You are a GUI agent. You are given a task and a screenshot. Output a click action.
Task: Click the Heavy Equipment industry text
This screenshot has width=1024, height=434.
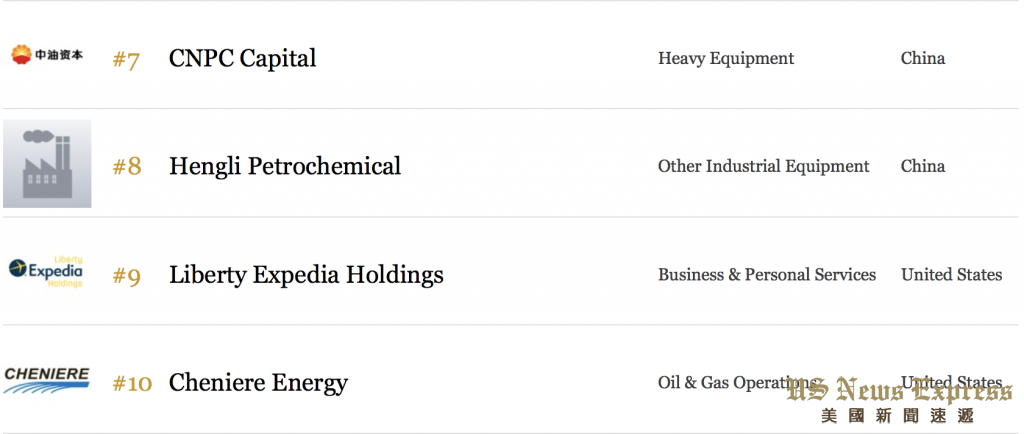(726, 59)
